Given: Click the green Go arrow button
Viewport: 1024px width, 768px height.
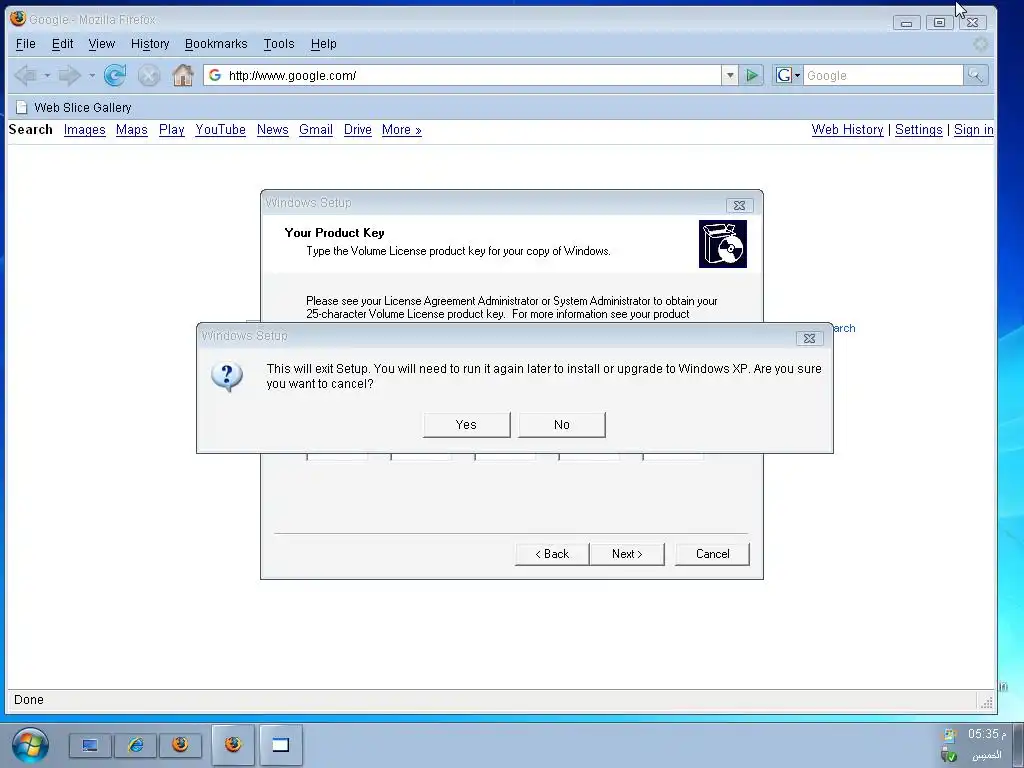Looking at the screenshot, I should (x=752, y=76).
